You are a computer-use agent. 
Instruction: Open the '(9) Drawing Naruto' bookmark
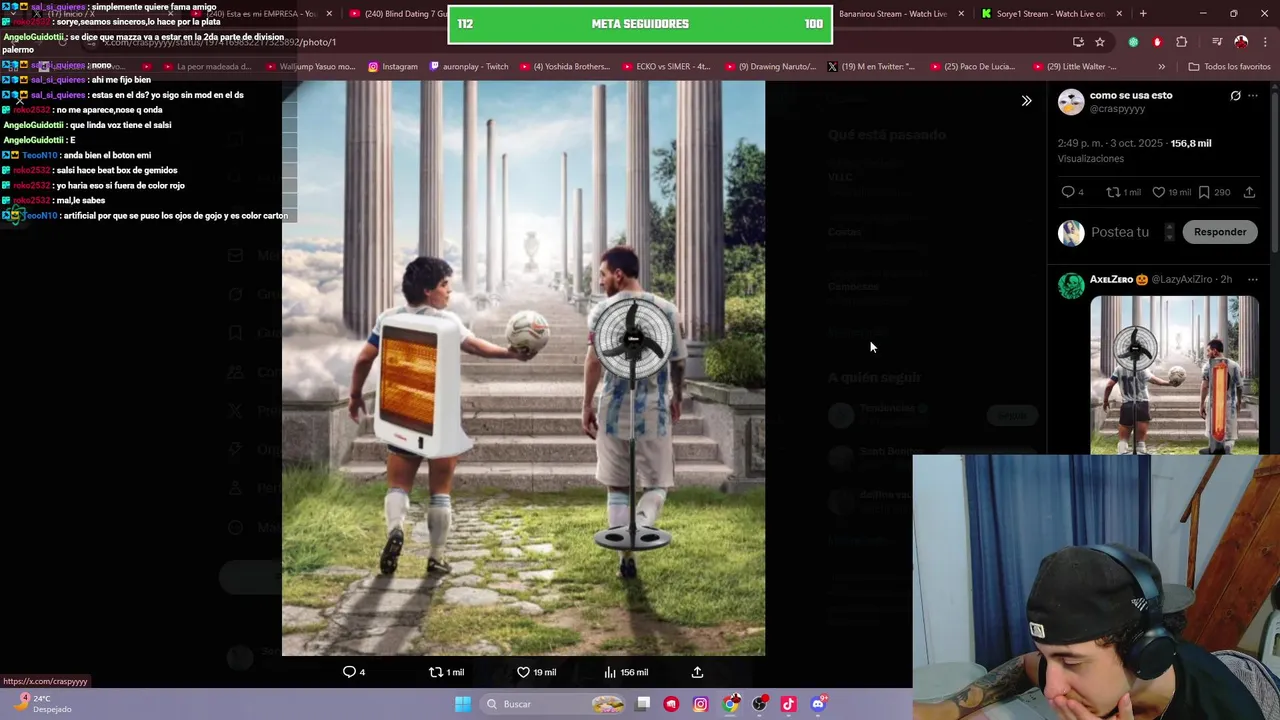point(770,67)
